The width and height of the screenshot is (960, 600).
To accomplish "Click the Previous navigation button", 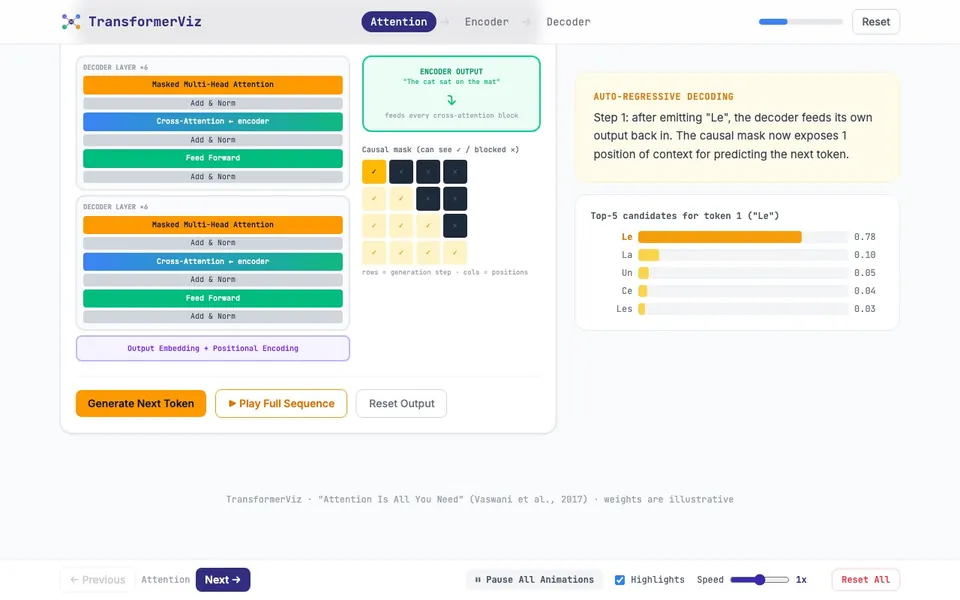I will (x=97, y=580).
